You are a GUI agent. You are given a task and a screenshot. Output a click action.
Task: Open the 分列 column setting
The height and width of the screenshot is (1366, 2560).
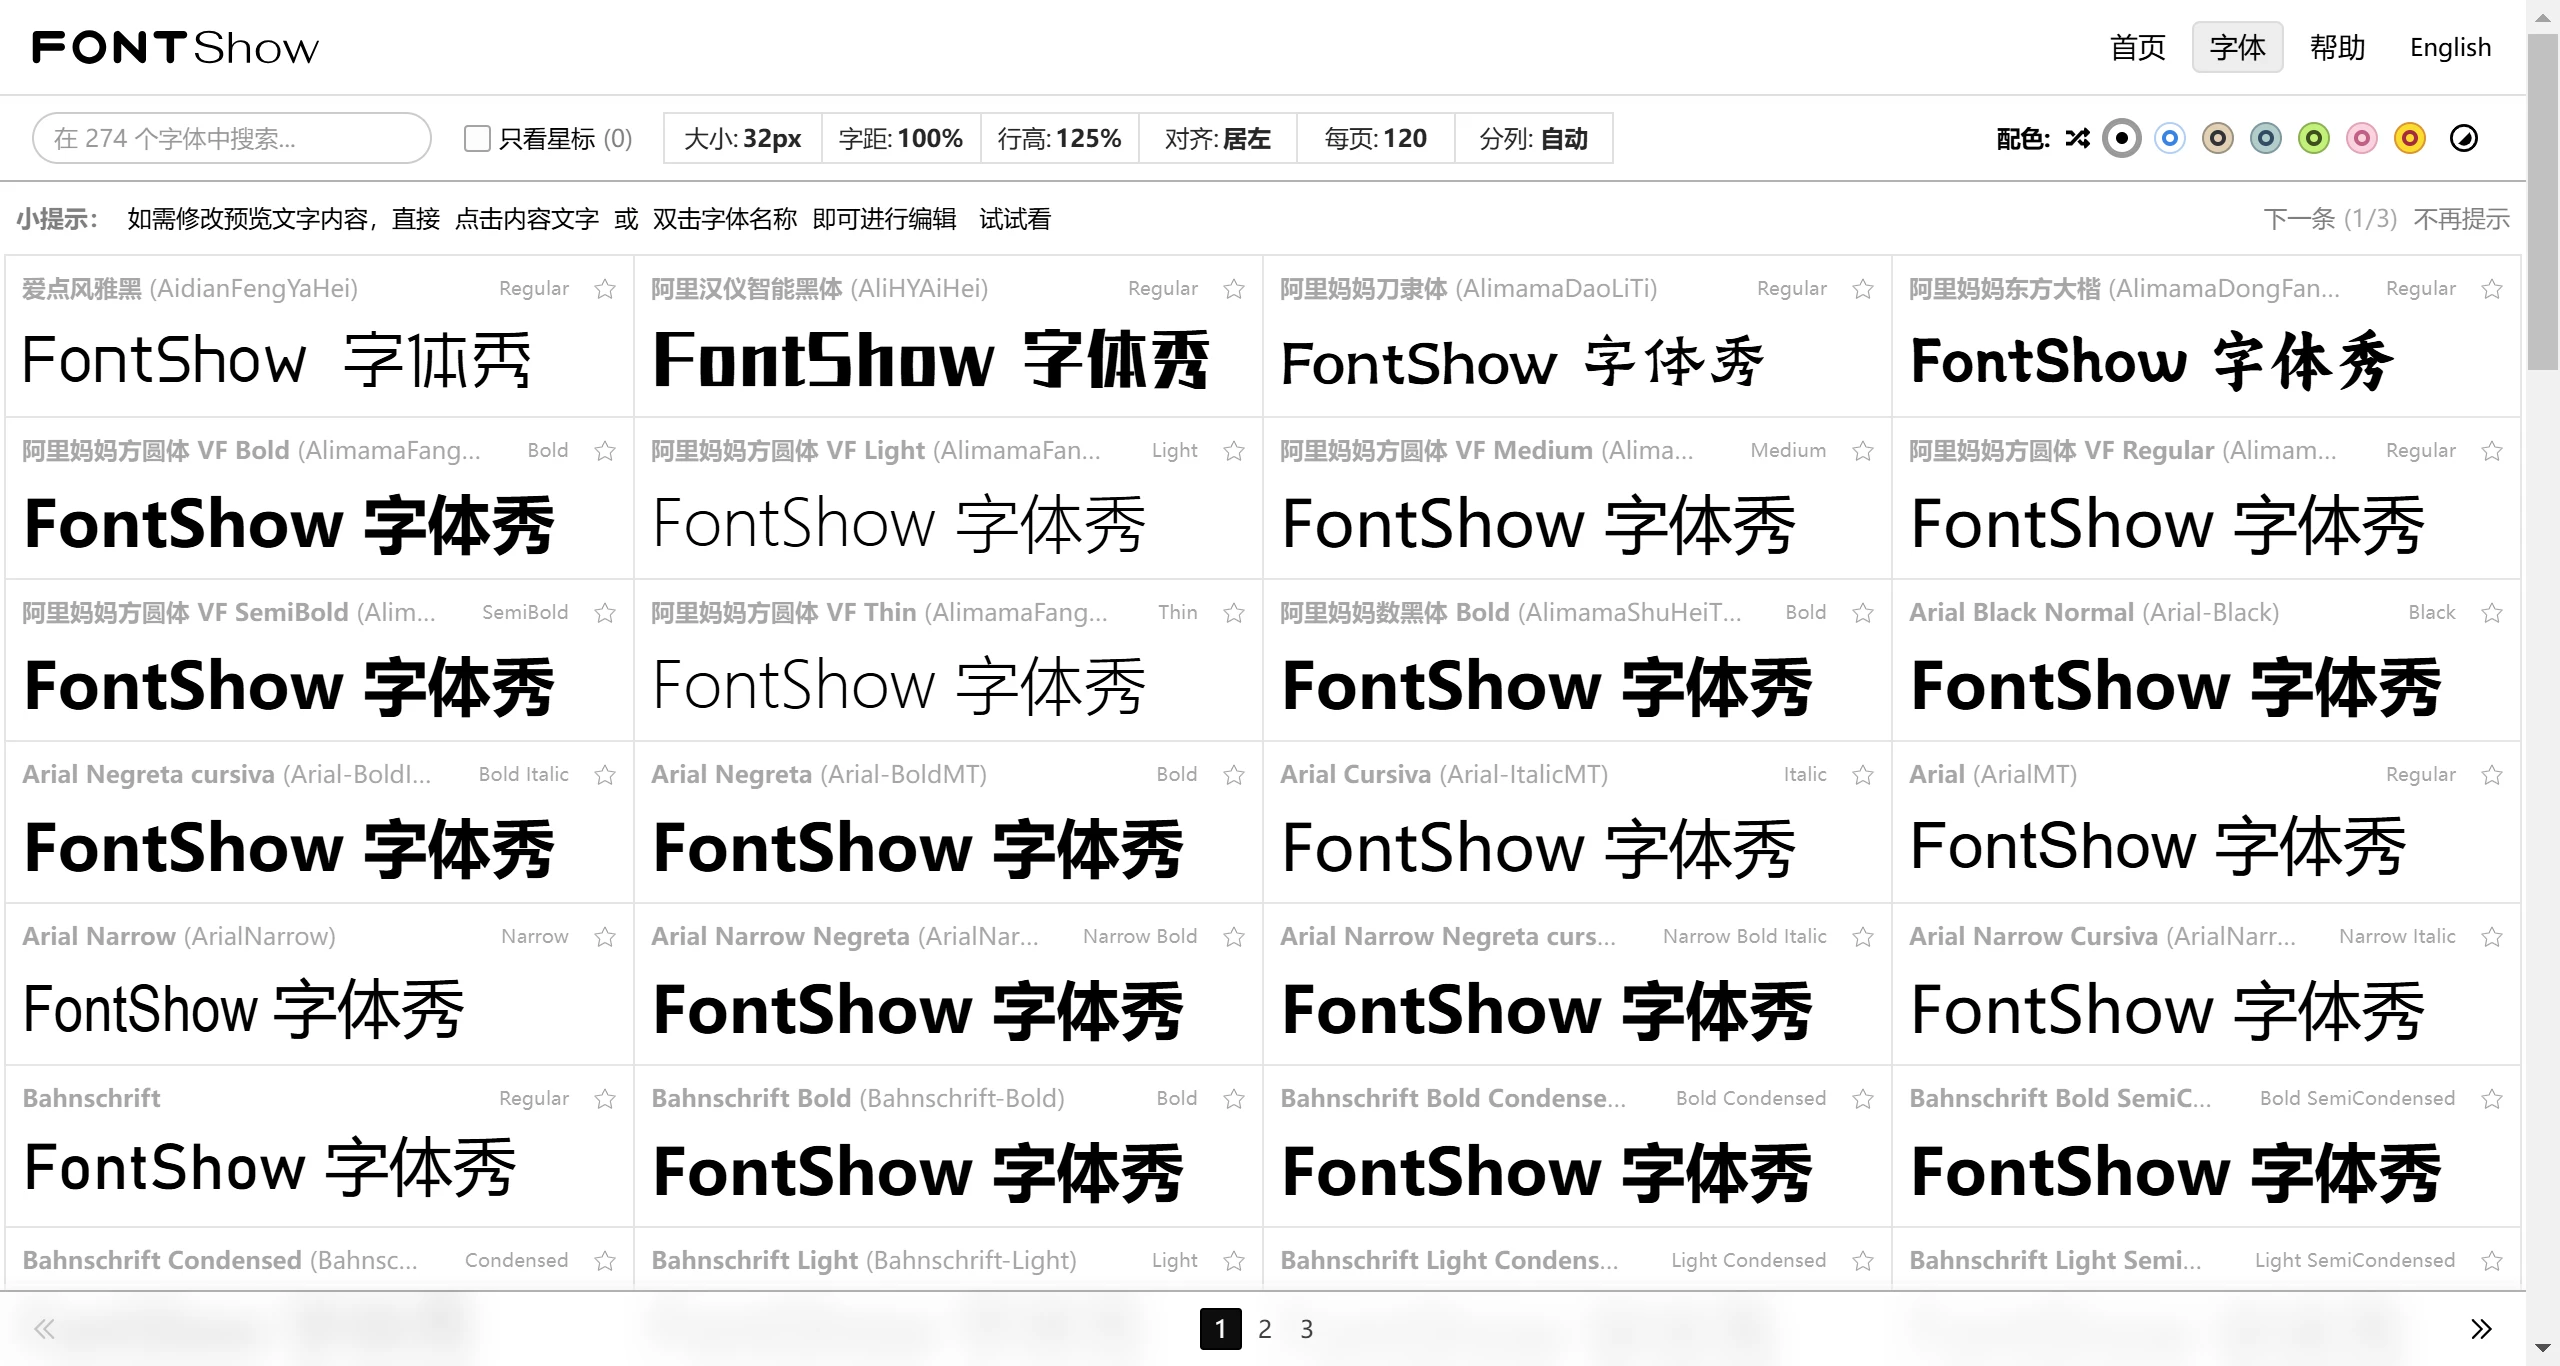(x=1533, y=138)
